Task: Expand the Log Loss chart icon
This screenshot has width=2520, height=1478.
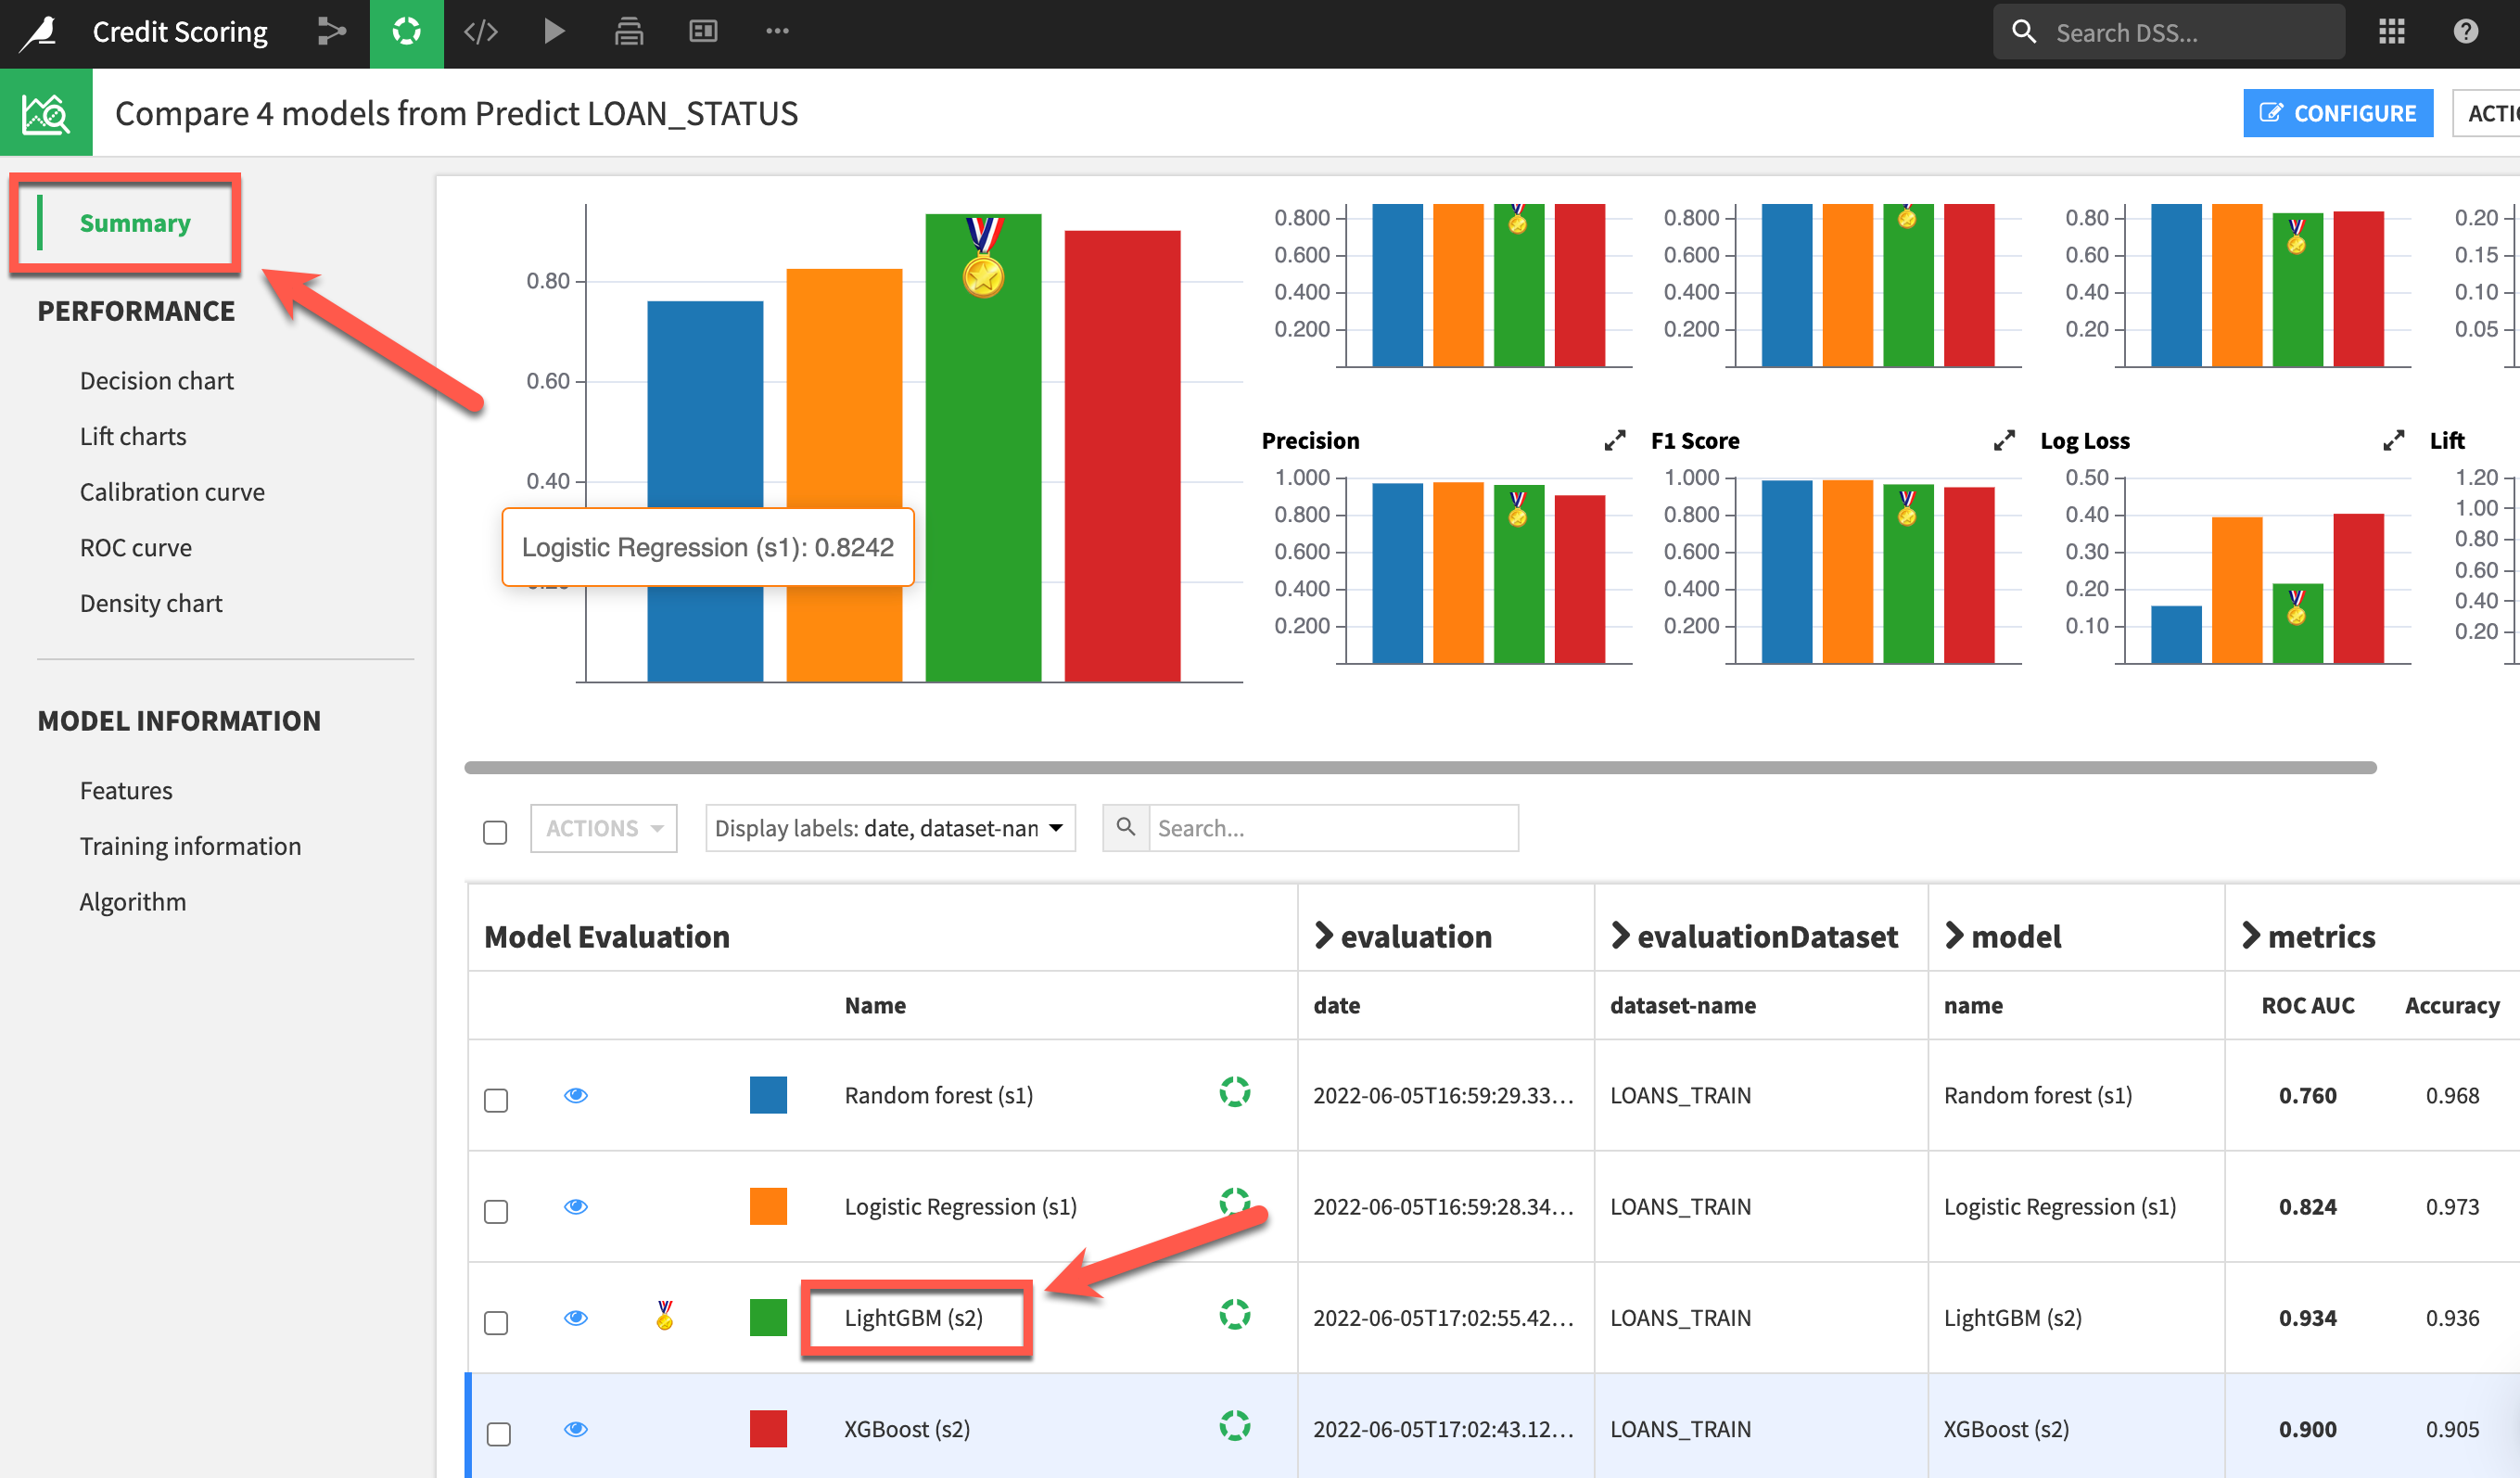Action: (x=2393, y=441)
